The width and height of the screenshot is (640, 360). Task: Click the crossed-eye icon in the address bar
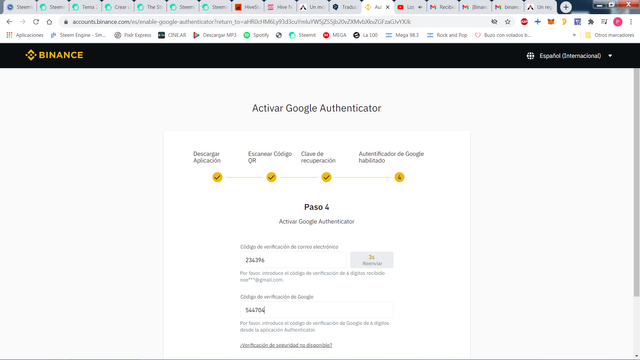(x=494, y=22)
